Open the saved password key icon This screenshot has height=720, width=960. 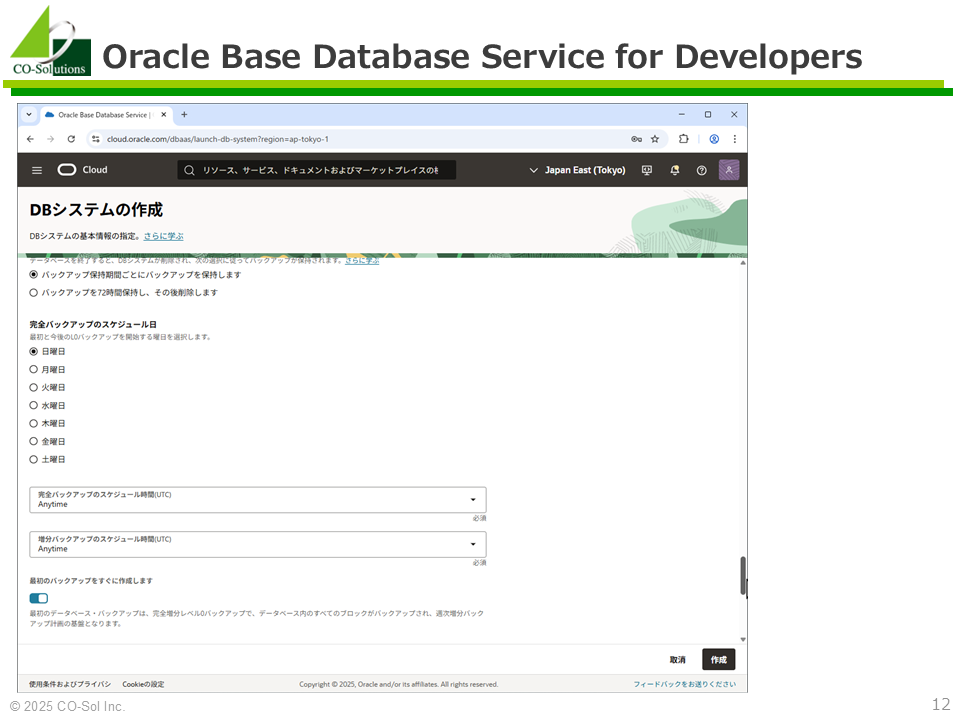coord(637,139)
